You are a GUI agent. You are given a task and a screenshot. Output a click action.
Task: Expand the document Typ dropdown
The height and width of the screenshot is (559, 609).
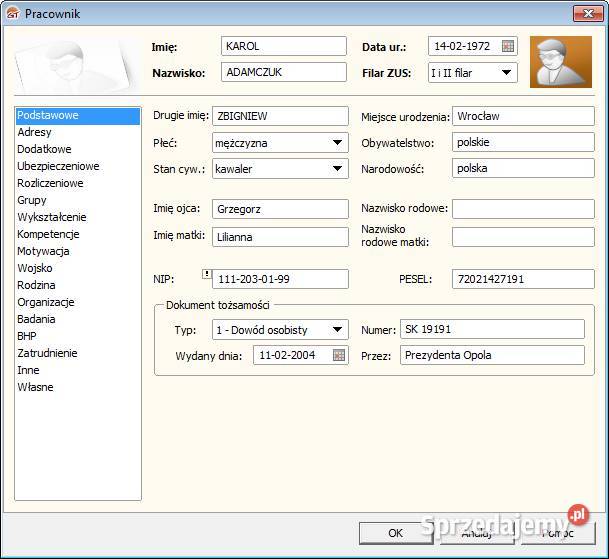pyautogui.click(x=338, y=330)
